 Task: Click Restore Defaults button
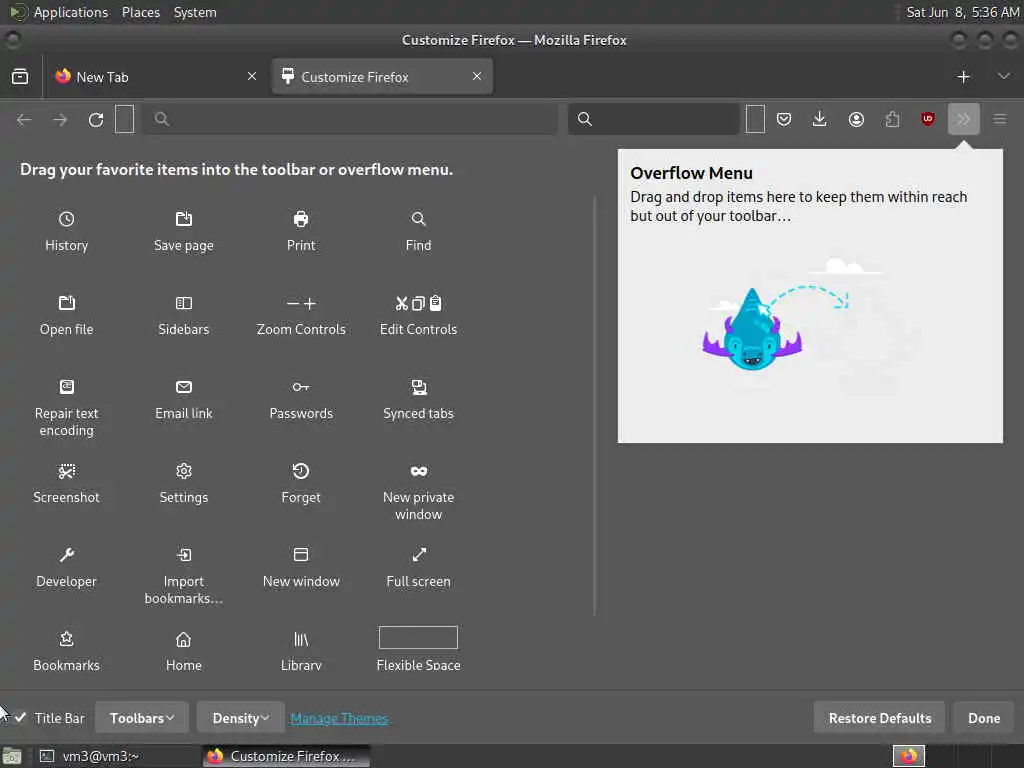pos(879,718)
